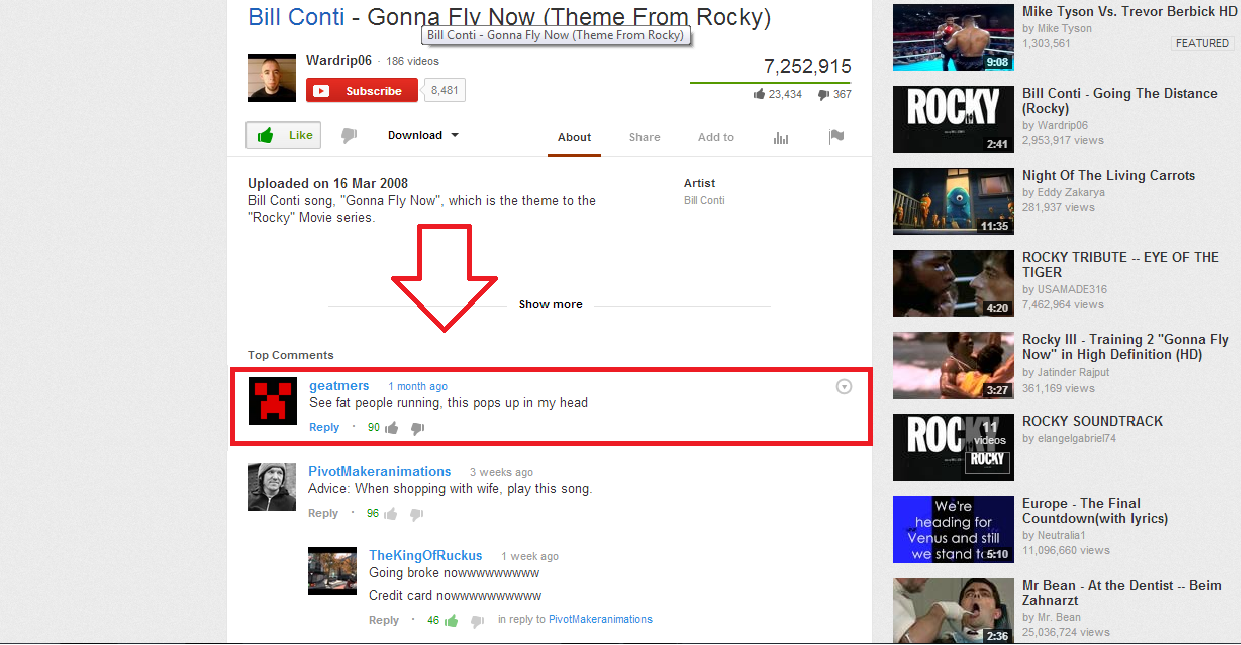Click the YouTube play icon inside the Subscribe button
Viewport: 1241px width, 645px height.
(x=320, y=89)
